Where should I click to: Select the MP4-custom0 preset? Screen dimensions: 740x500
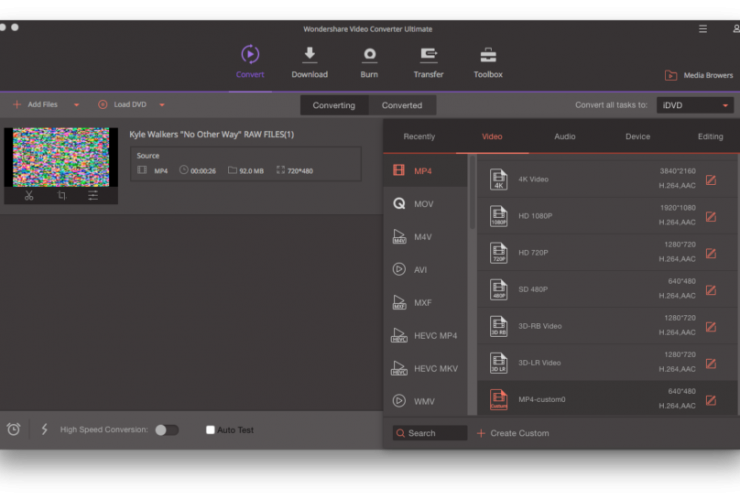point(606,399)
